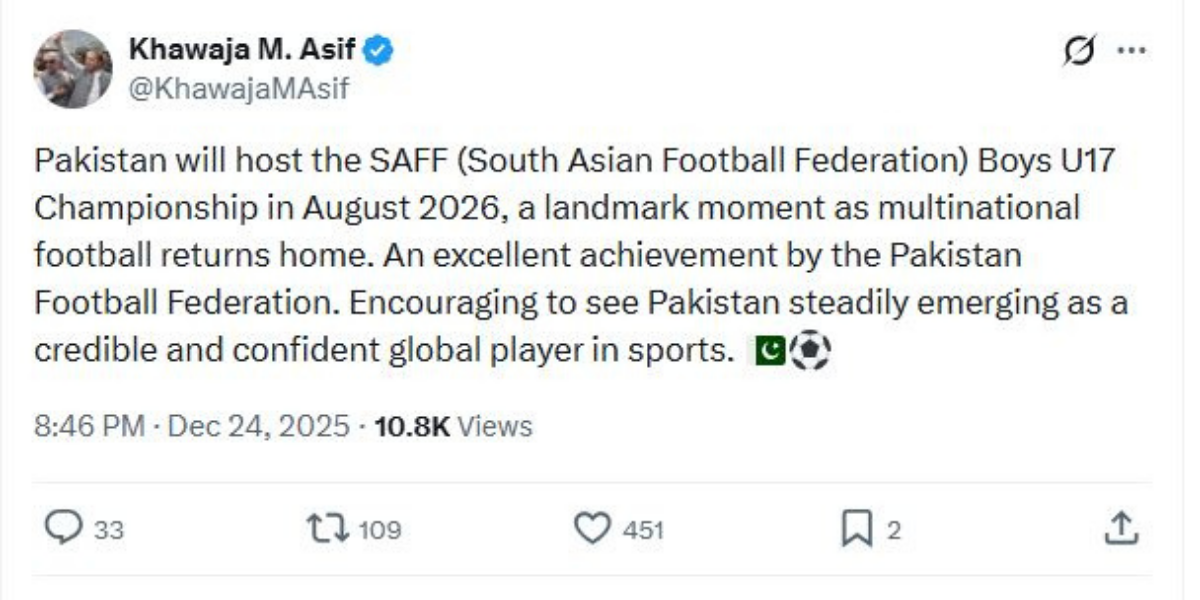Image resolution: width=1200 pixels, height=600 pixels.
Task: Bookmark this post using the bookmark icon
Action: click(856, 528)
